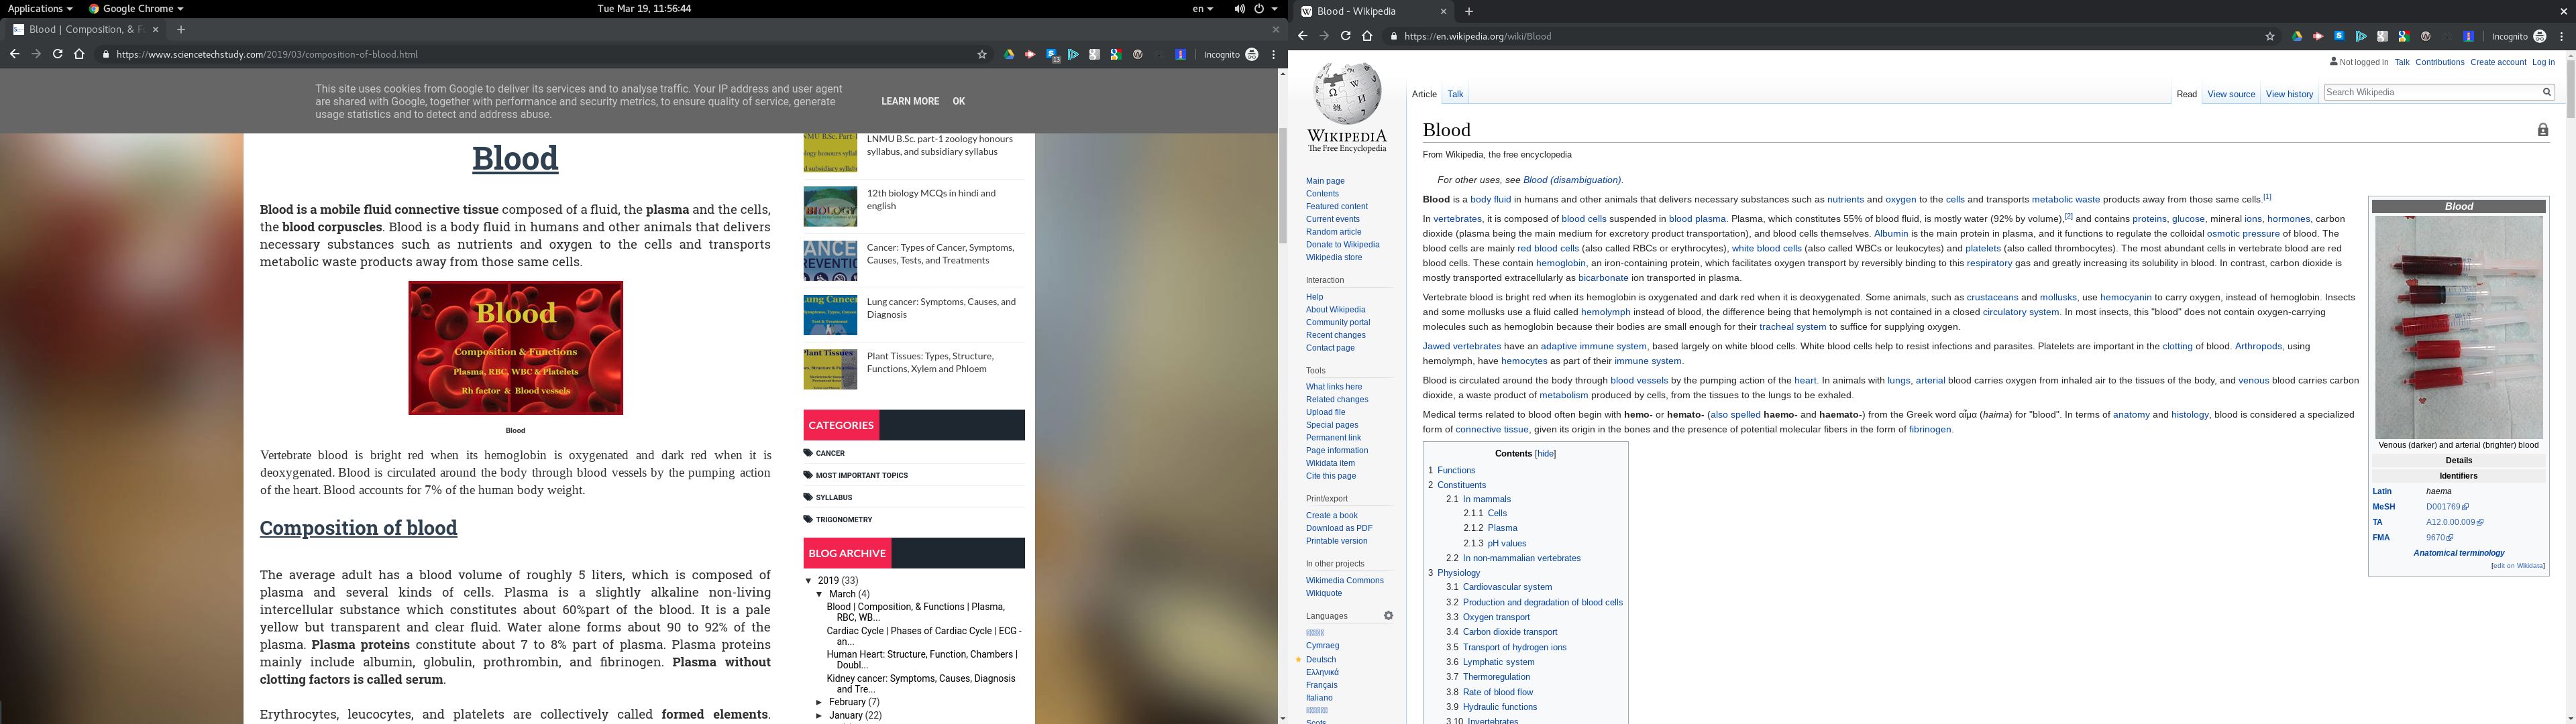Click the Log in link on Wikipedia

pos(2543,62)
